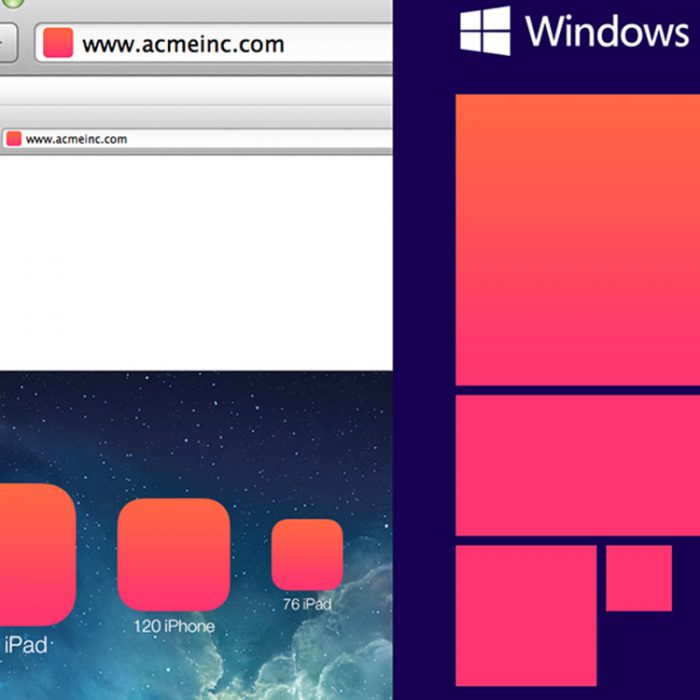Click the favicon in the address bar
Image resolution: width=700 pixels, height=700 pixels.
58,43
